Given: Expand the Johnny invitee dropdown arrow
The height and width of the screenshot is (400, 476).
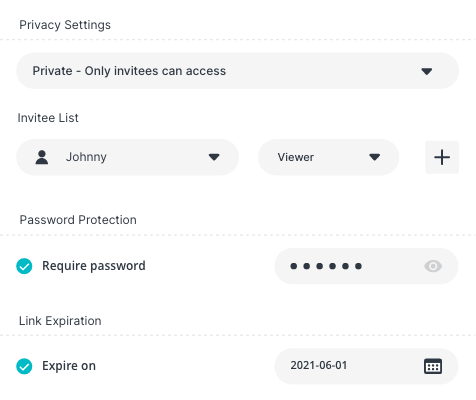Looking at the screenshot, I should (214, 157).
